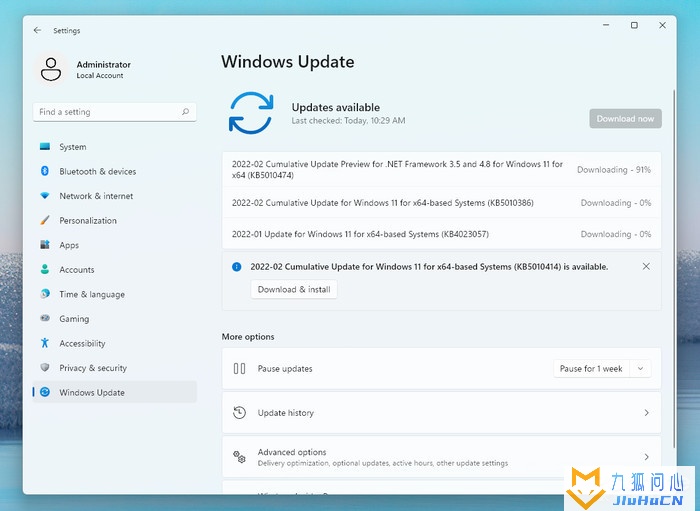
Task: Click the large blue update sync icon
Action: (x=251, y=113)
